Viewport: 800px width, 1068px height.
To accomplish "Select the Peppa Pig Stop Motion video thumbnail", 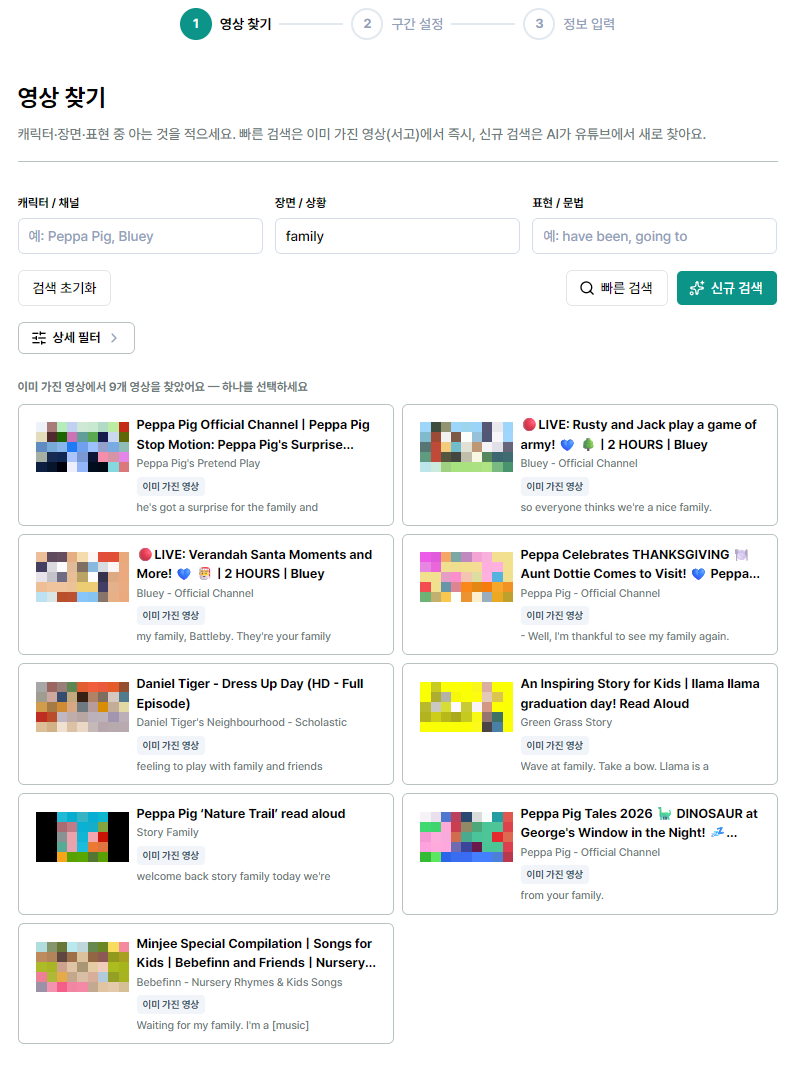I will [82, 447].
